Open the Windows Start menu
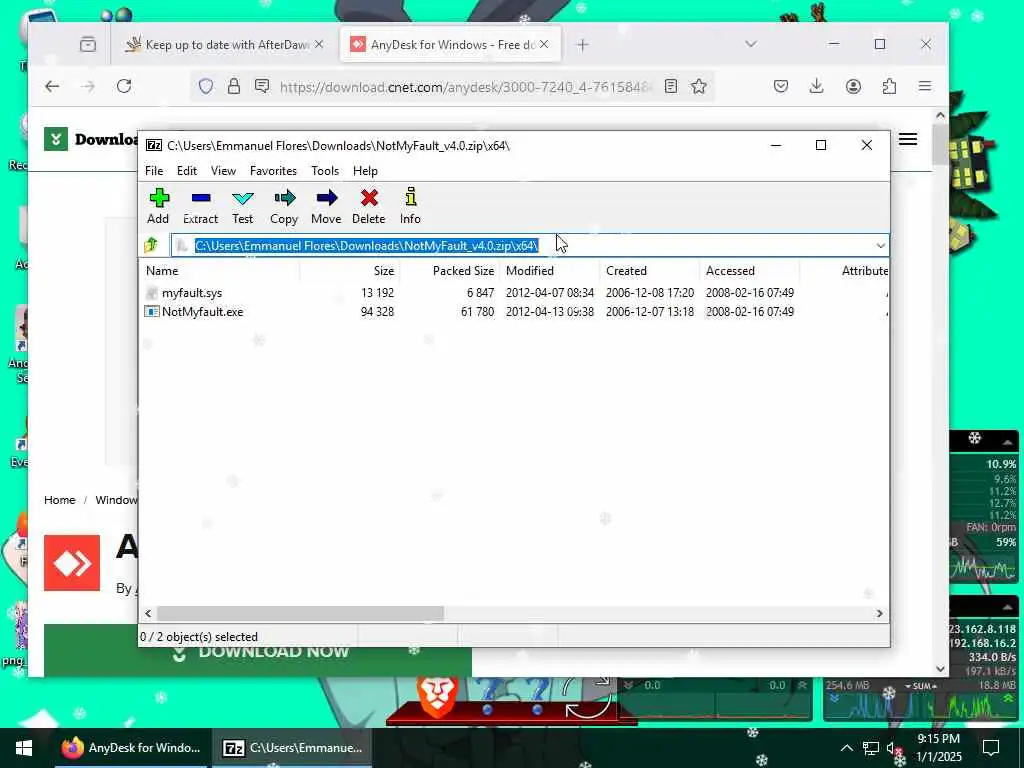 [x=24, y=748]
